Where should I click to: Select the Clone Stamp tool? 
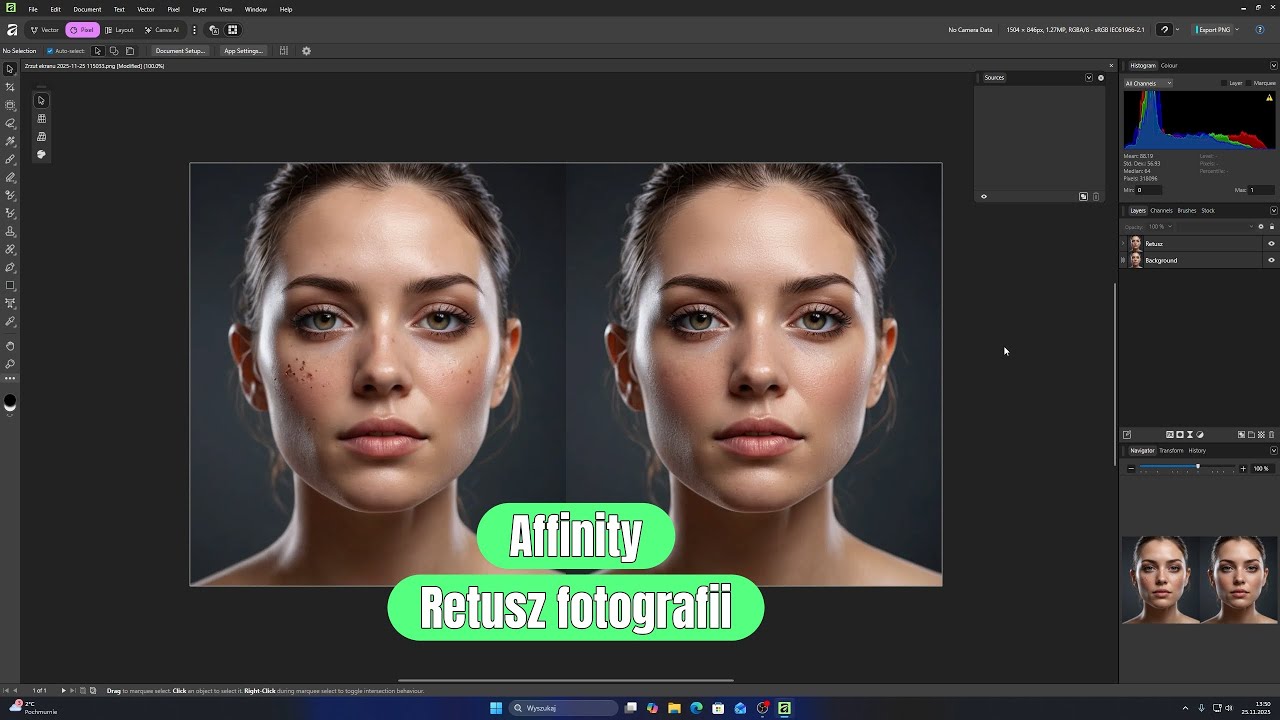tap(10, 231)
